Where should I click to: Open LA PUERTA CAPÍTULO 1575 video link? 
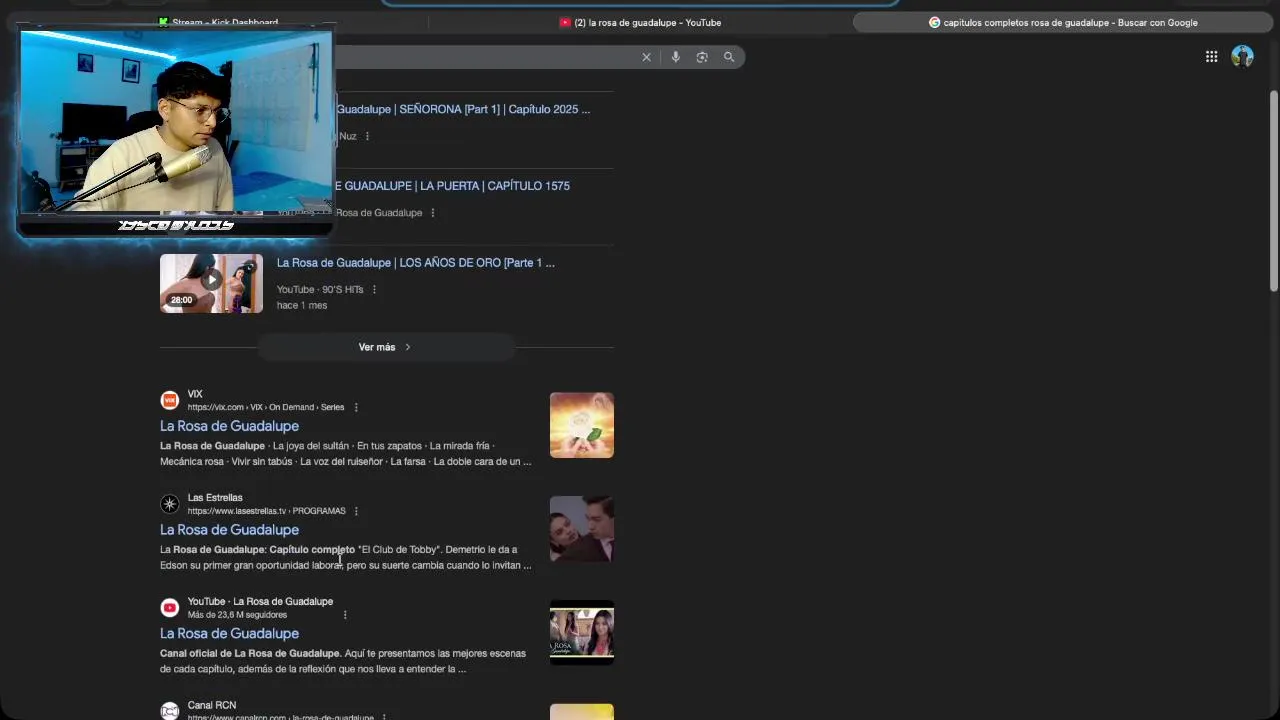(452, 186)
